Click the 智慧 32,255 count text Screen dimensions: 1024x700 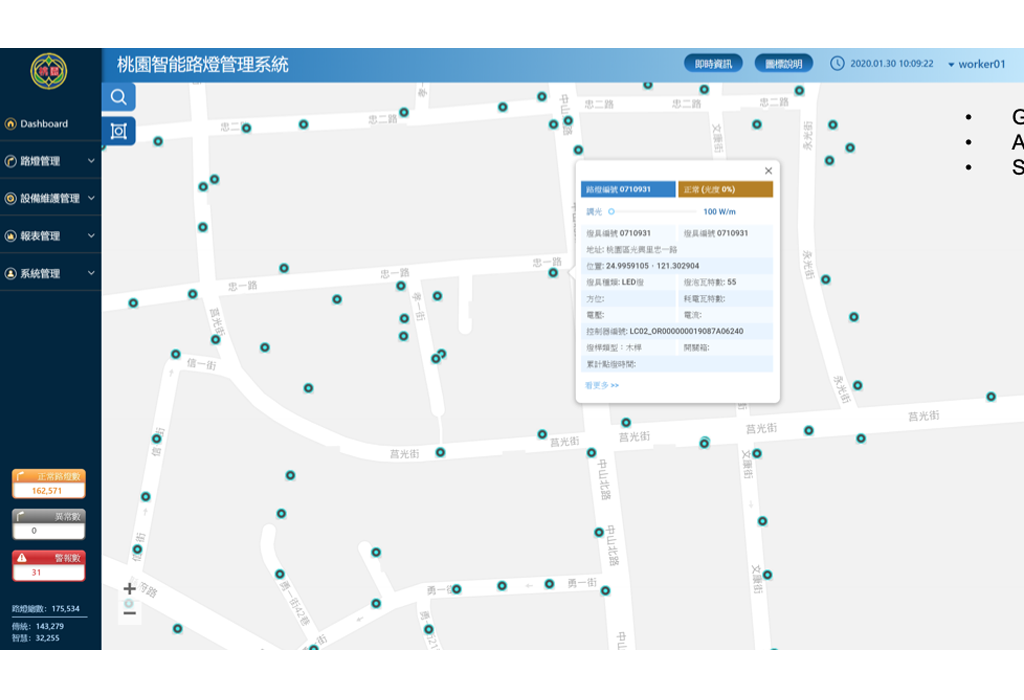tap(35, 639)
